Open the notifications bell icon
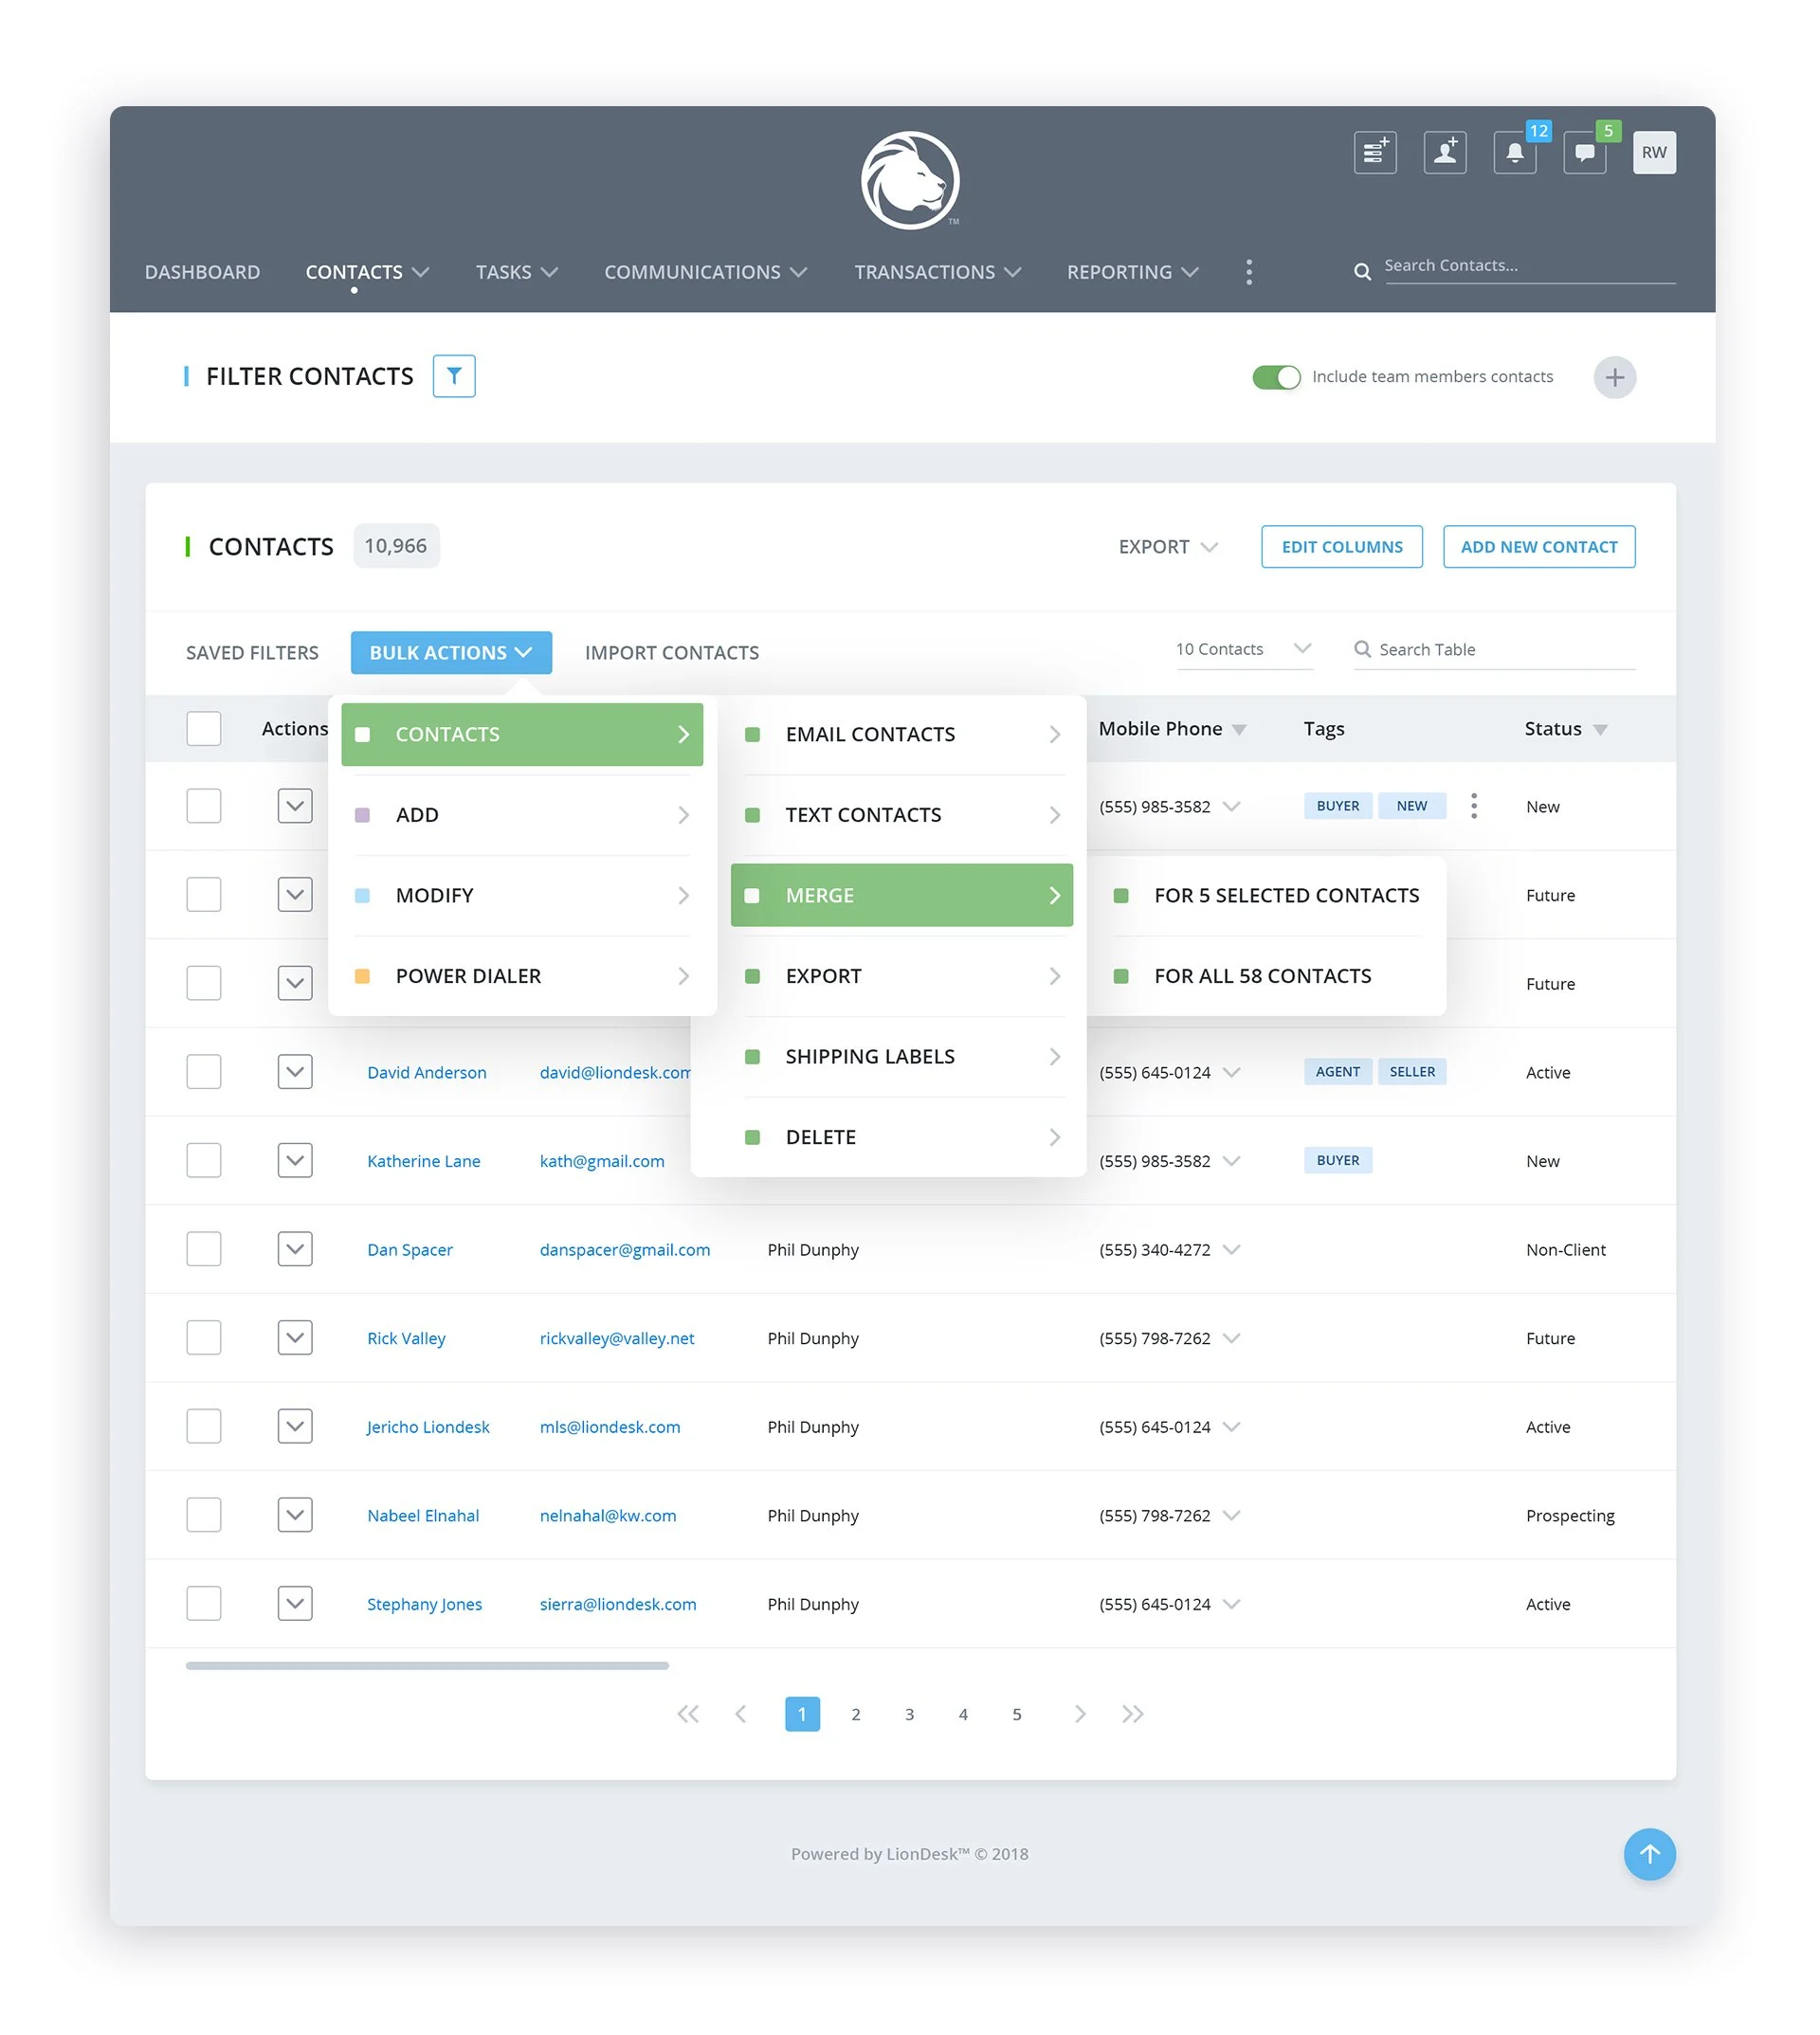Screen dimensions: 1820x2035 click(x=1515, y=152)
